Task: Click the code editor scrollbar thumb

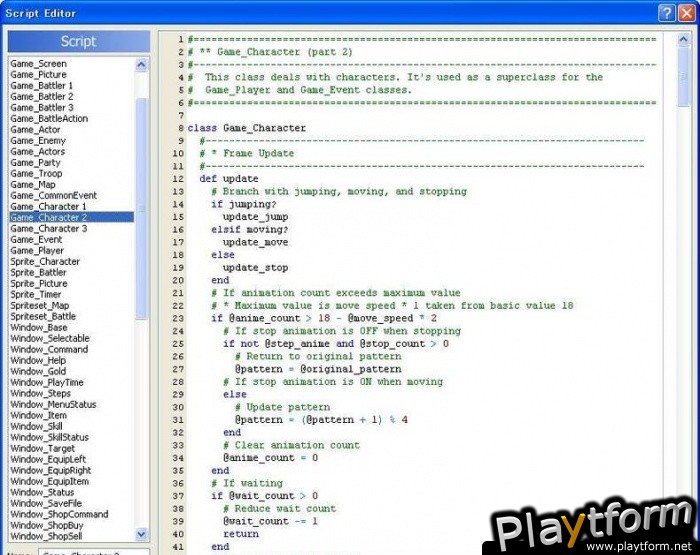Action: (683, 76)
